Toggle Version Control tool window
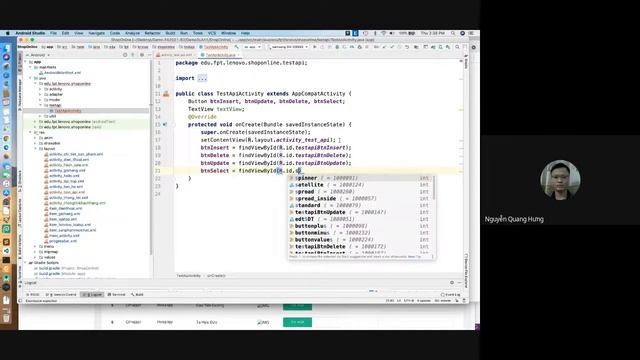Viewport: 640px width, 360px height. pos(61,294)
